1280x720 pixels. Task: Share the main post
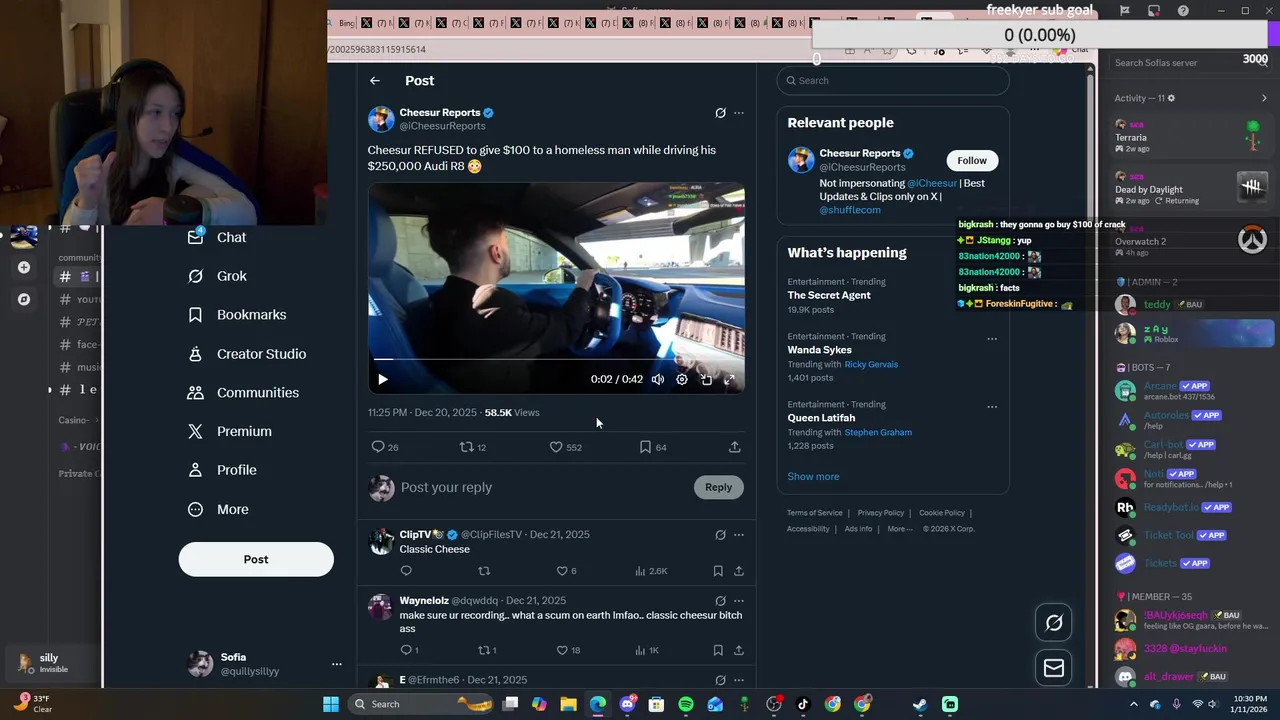tap(734, 447)
